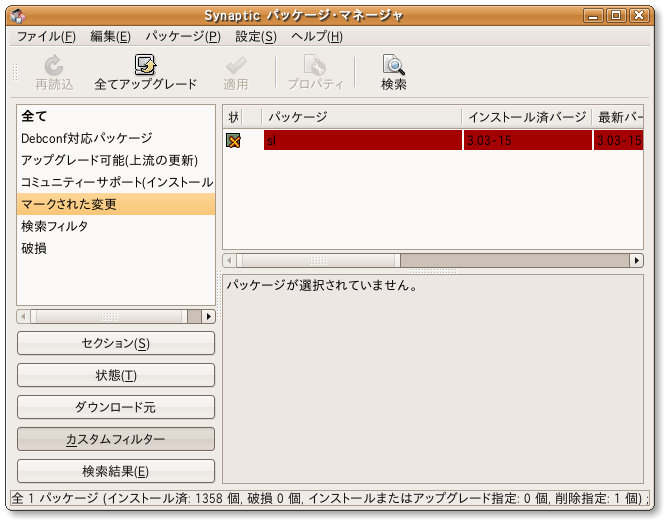Screen dimensions: 664x520
Task: Open the 設定(S) menu
Action: [256, 36]
